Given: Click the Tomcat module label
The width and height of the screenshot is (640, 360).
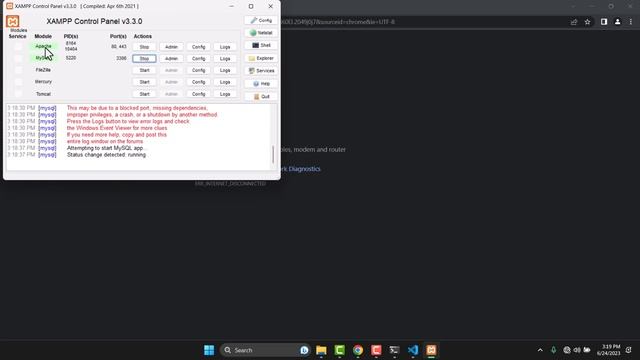Looking at the screenshot, I should (43, 94).
